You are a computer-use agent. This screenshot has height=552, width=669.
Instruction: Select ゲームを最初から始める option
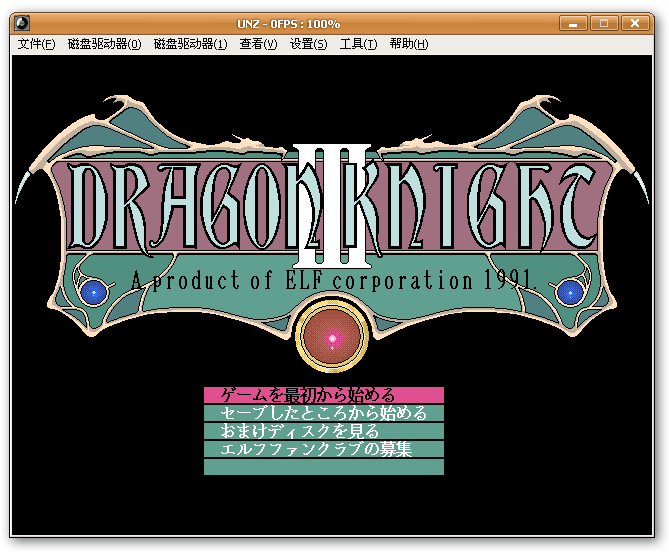pos(324,395)
